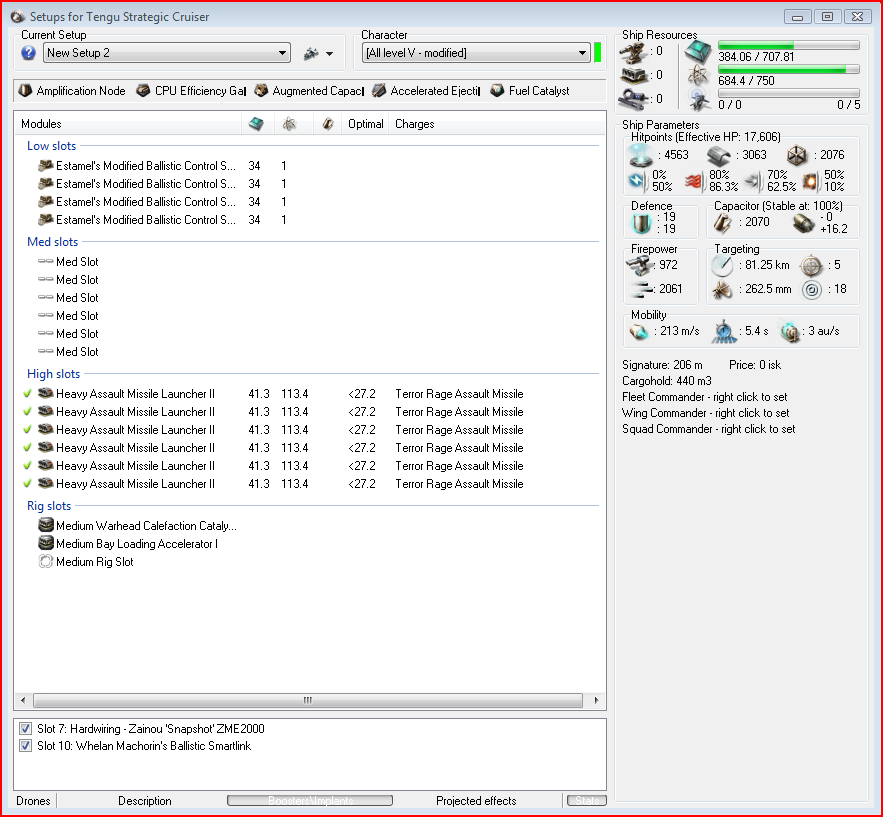Image resolution: width=883 pixels, height=817 pixels.
Task: Click the capacitor capacity icon next to 2070
Action: 723,223
